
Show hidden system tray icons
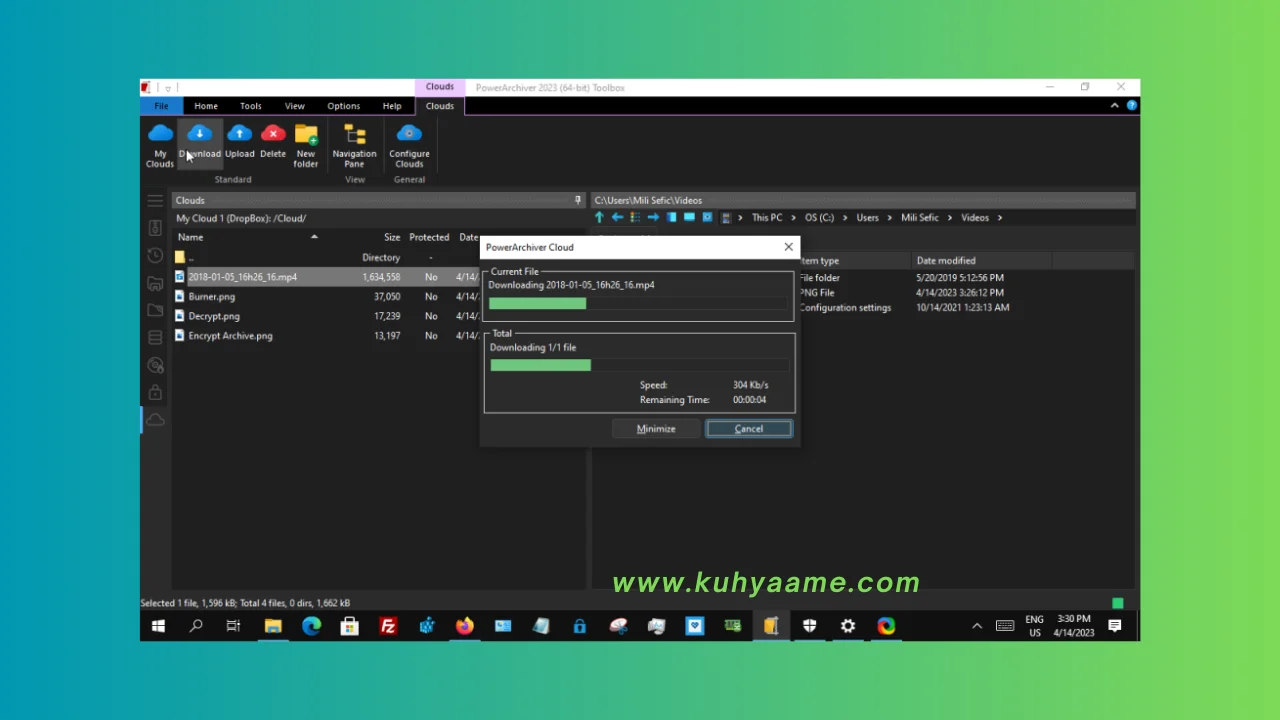tap(977, 626)
